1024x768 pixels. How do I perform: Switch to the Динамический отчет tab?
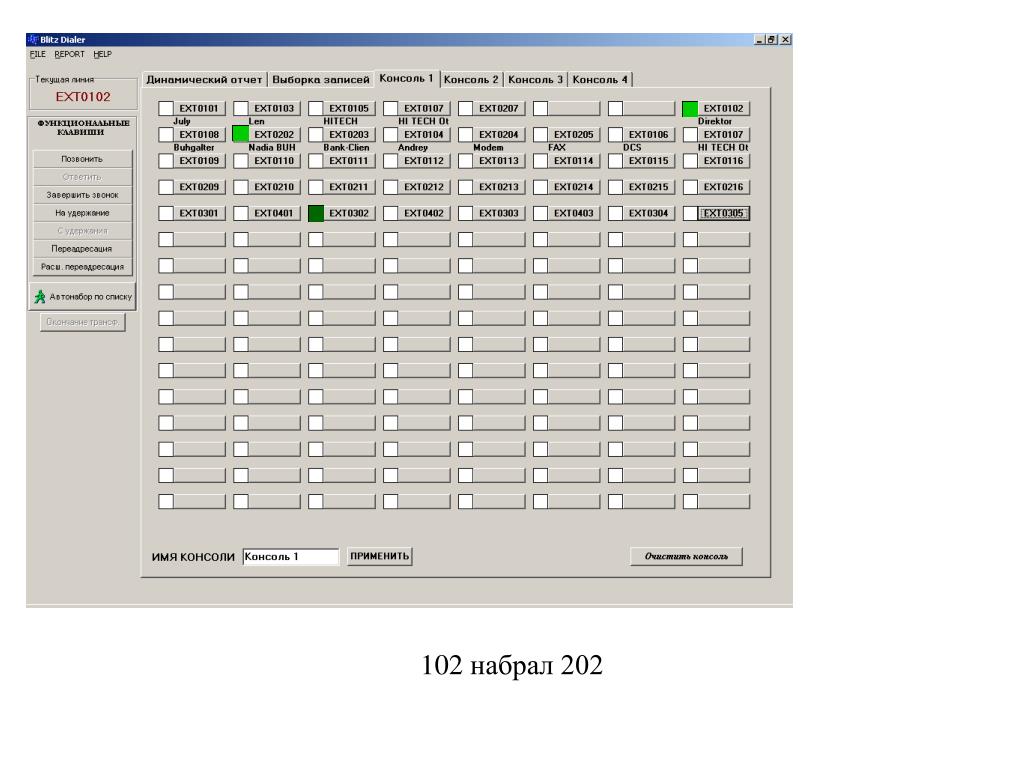click(x=204, y=80)
